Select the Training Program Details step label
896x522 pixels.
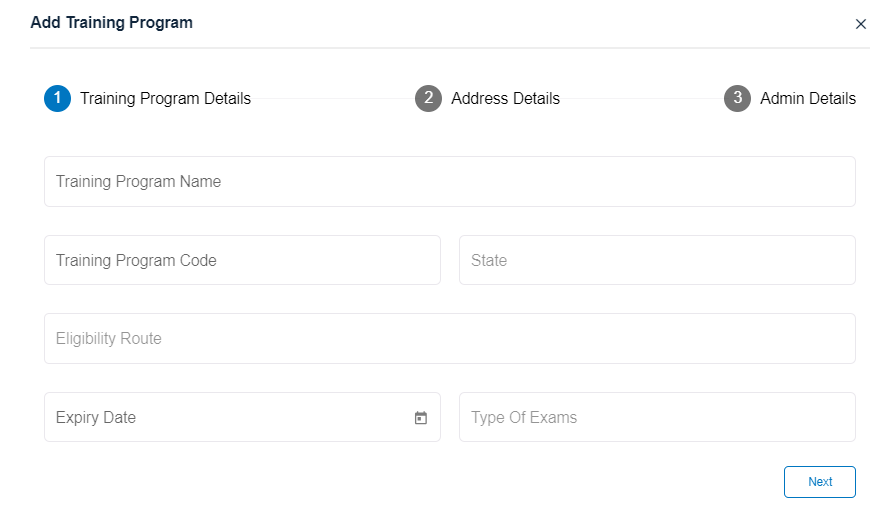(165, 98)
